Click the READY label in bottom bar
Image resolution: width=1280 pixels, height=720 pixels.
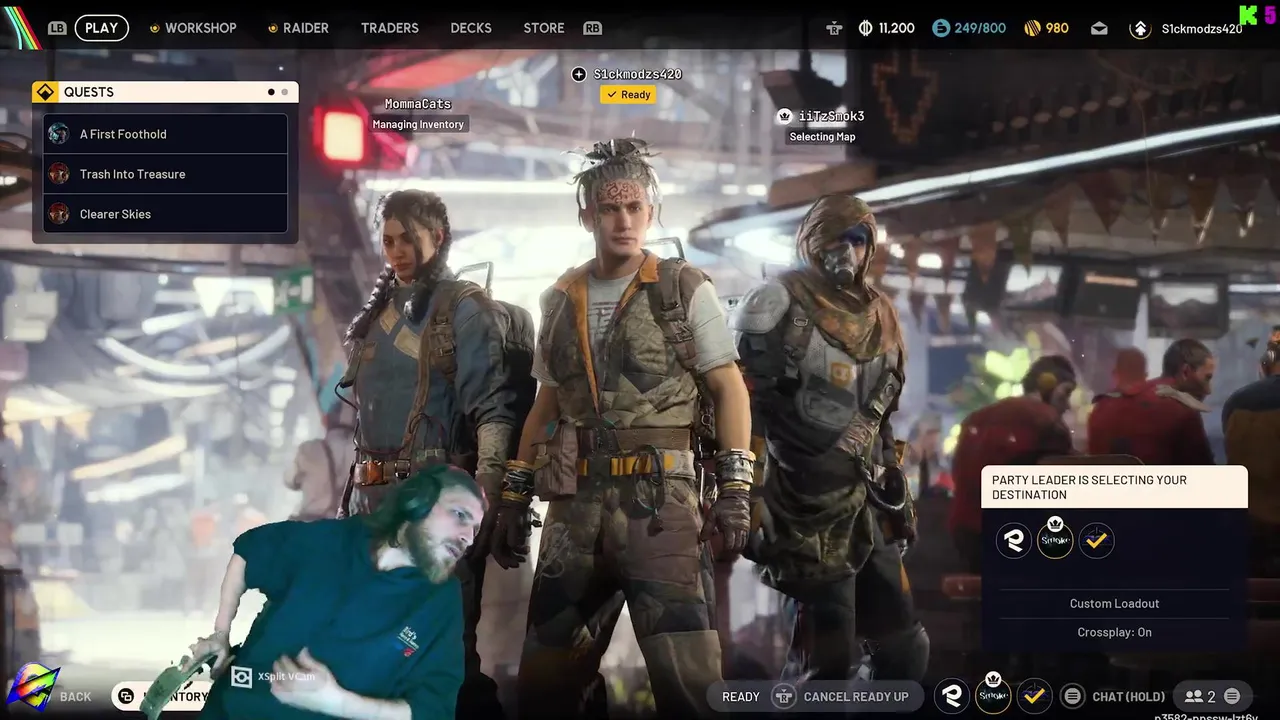coord(741,697)
